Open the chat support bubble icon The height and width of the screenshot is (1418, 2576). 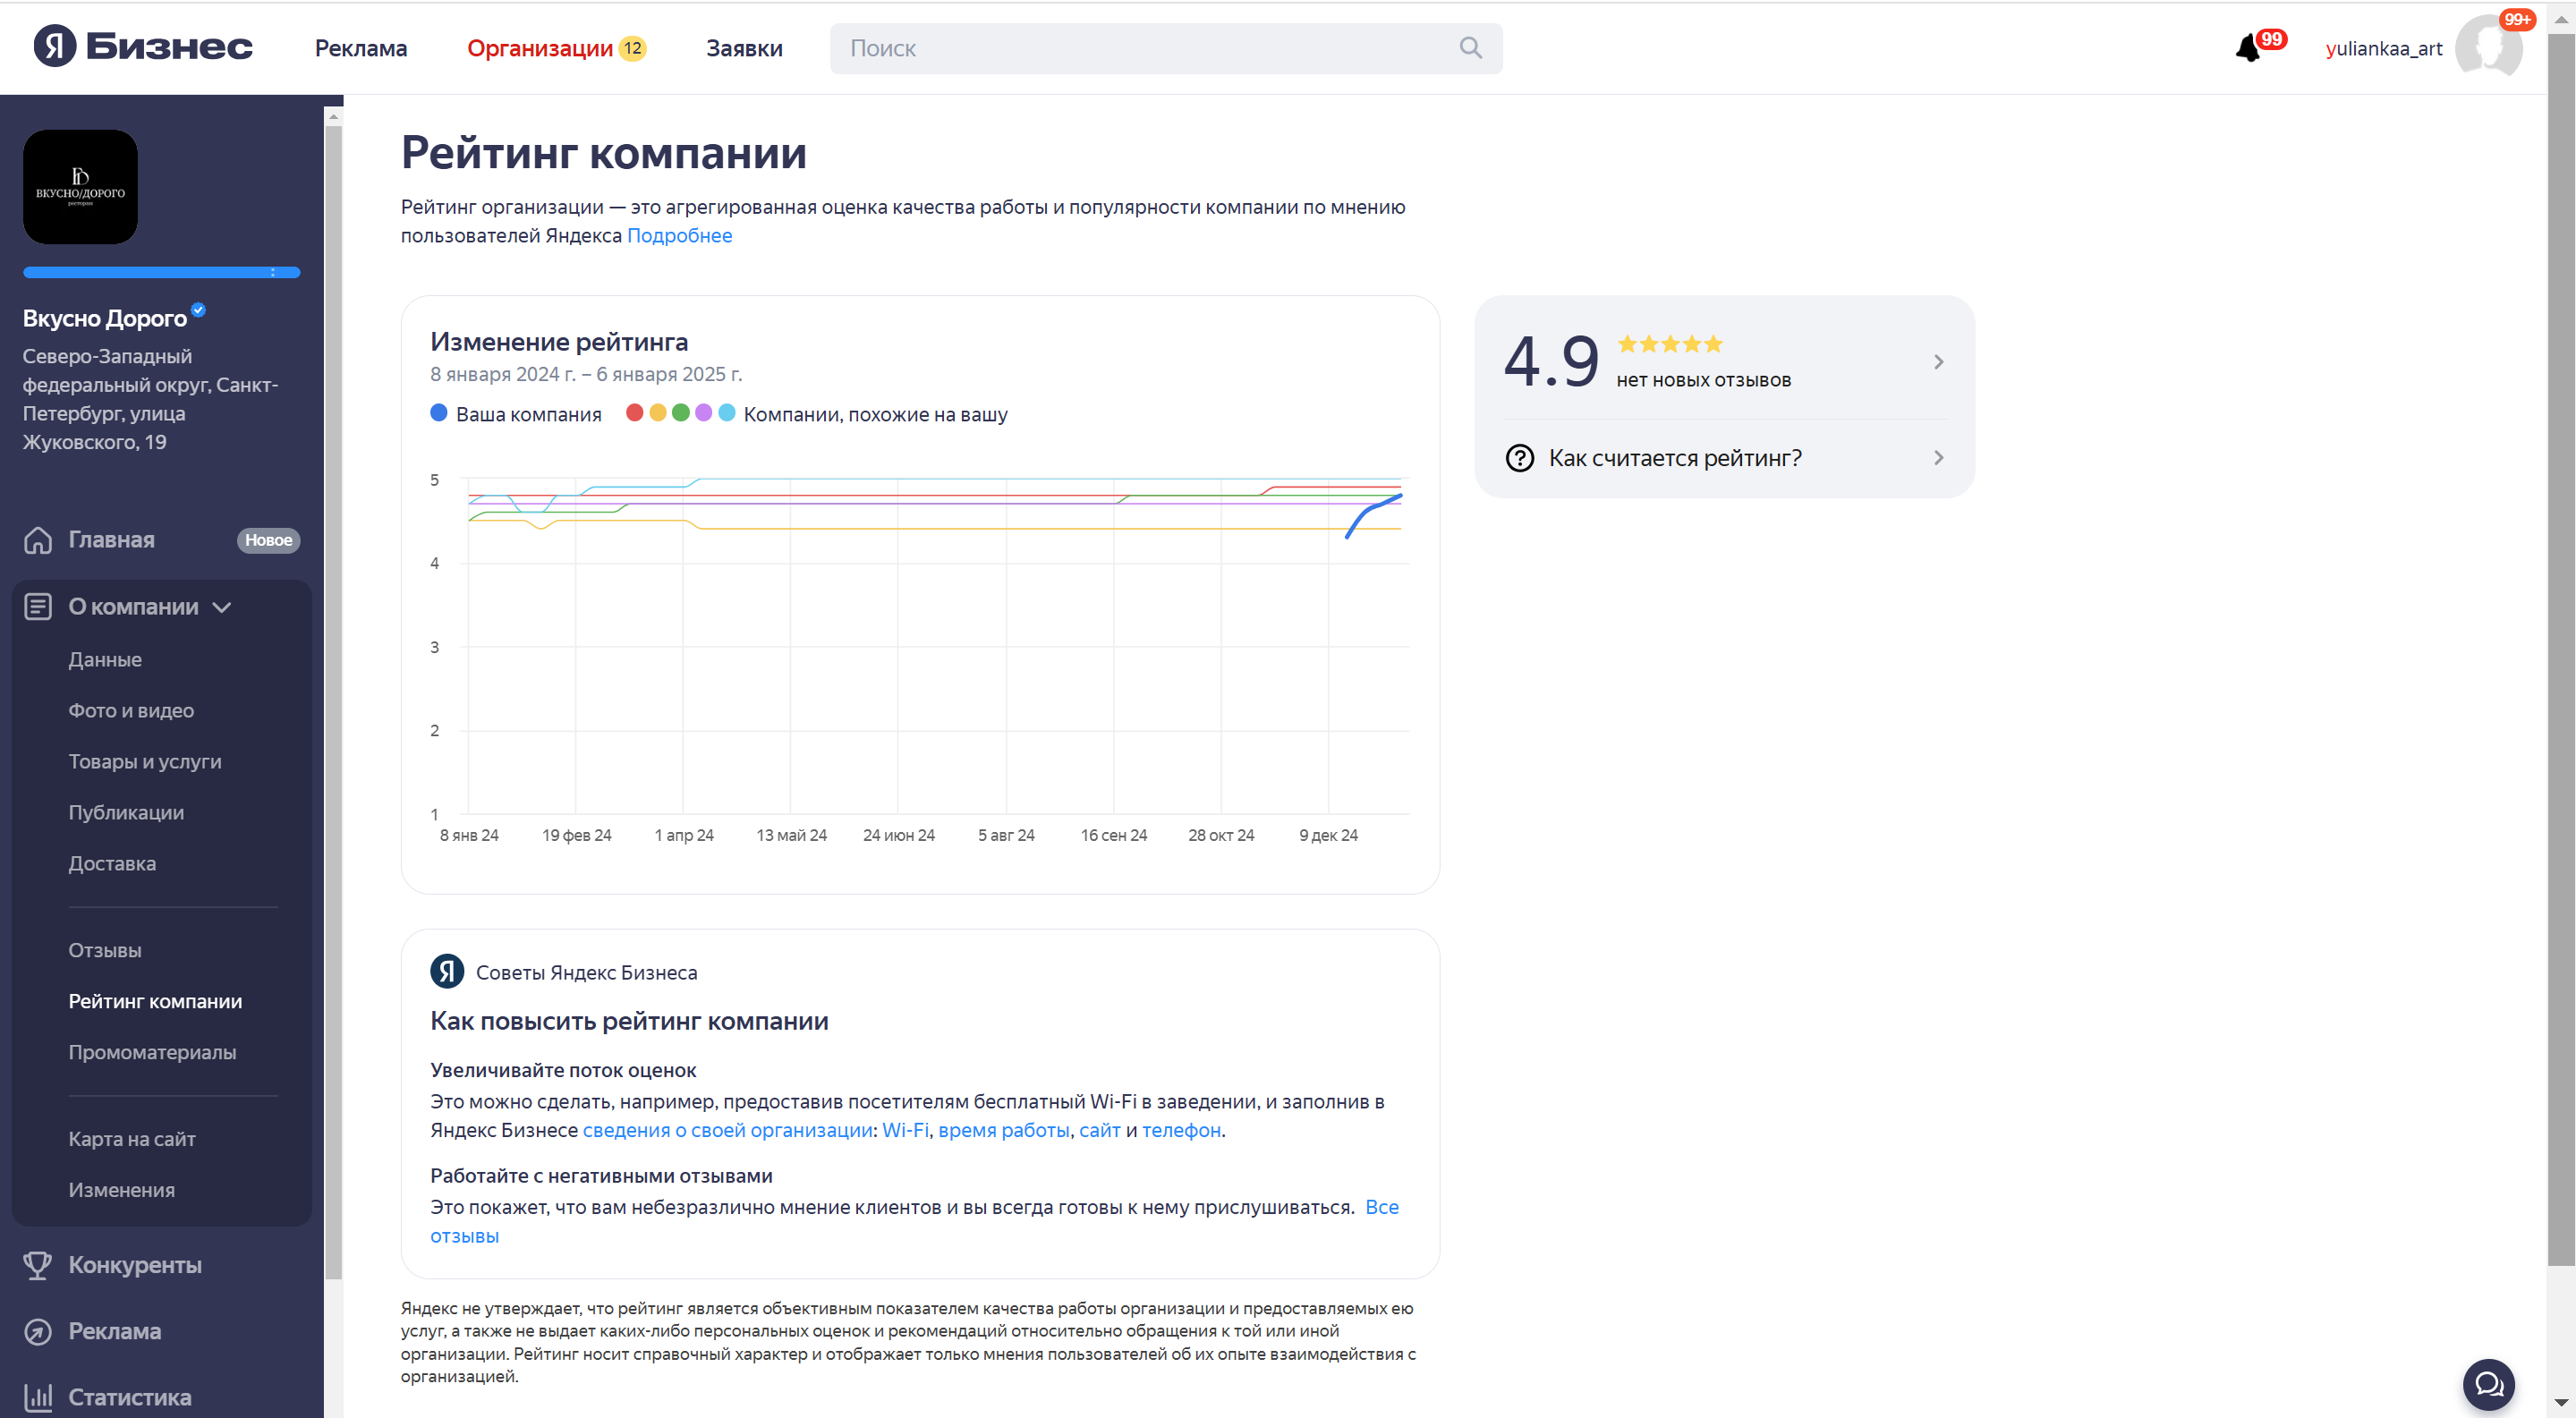coord(2488,1384)
